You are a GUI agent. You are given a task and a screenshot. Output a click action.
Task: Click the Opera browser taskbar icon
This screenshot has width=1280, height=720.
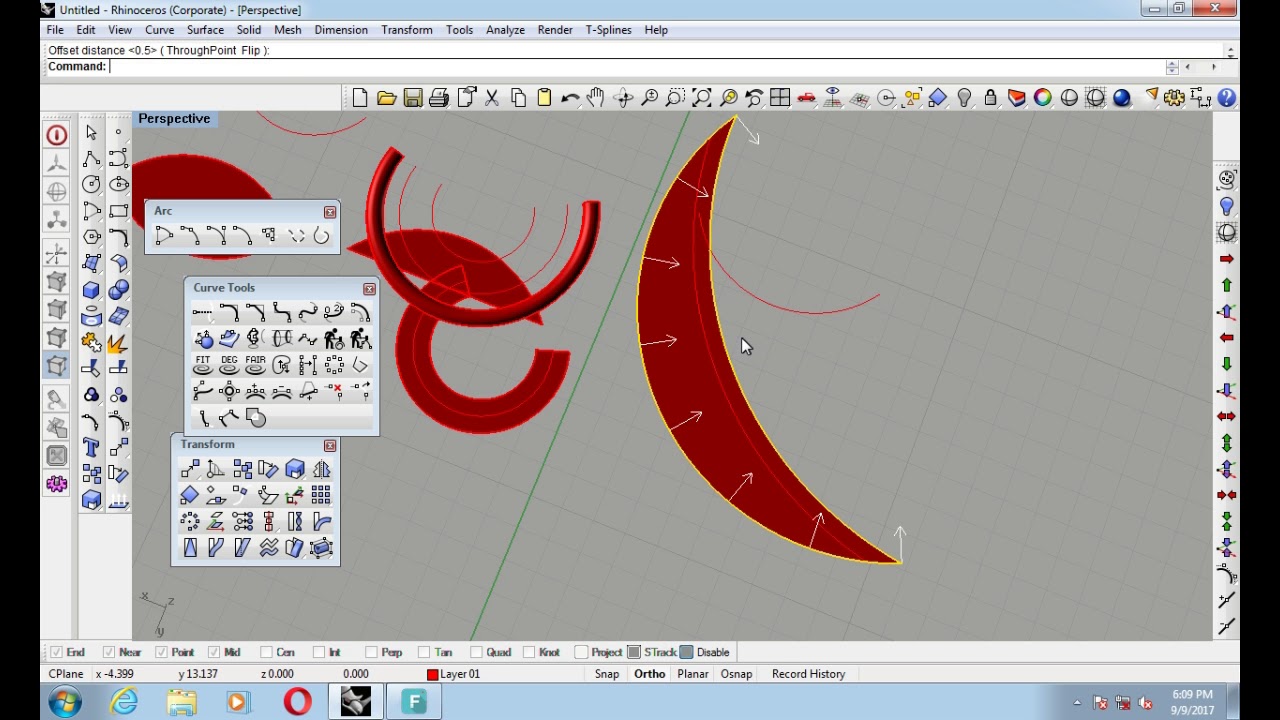tap(297, 702)
